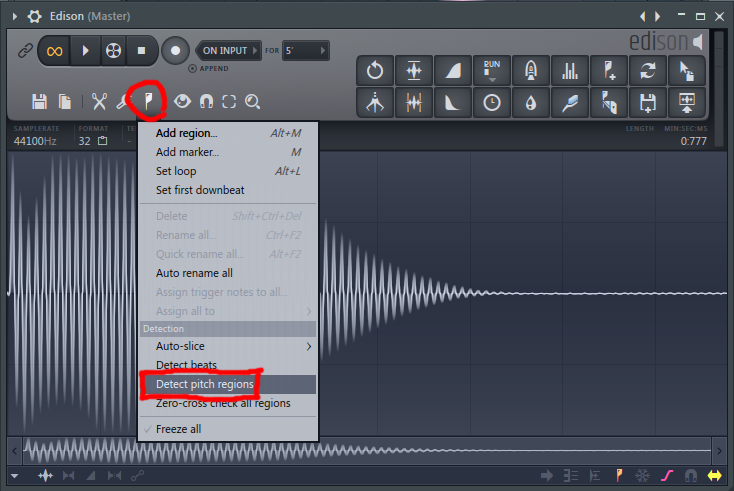The image size is (734, 491).
Task: Click the magnifier zoom tool icon
Action: click(252, 101)
